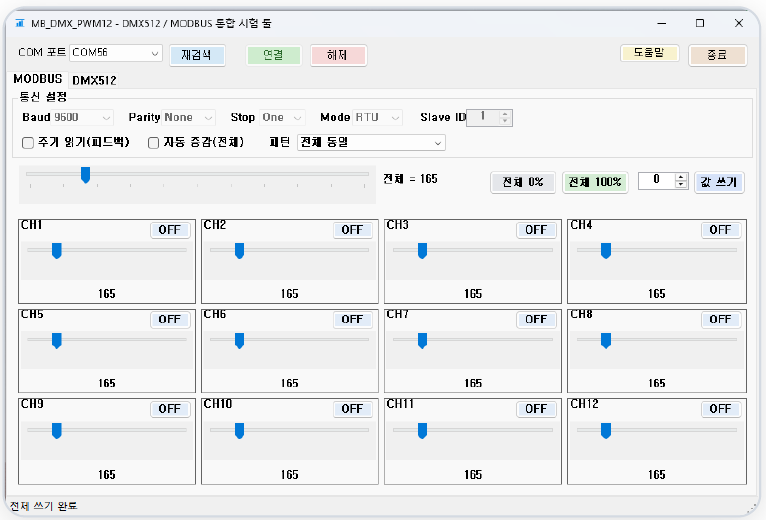
Task: Click the pink 해제 disconnect button
Action: pos(338,55)
